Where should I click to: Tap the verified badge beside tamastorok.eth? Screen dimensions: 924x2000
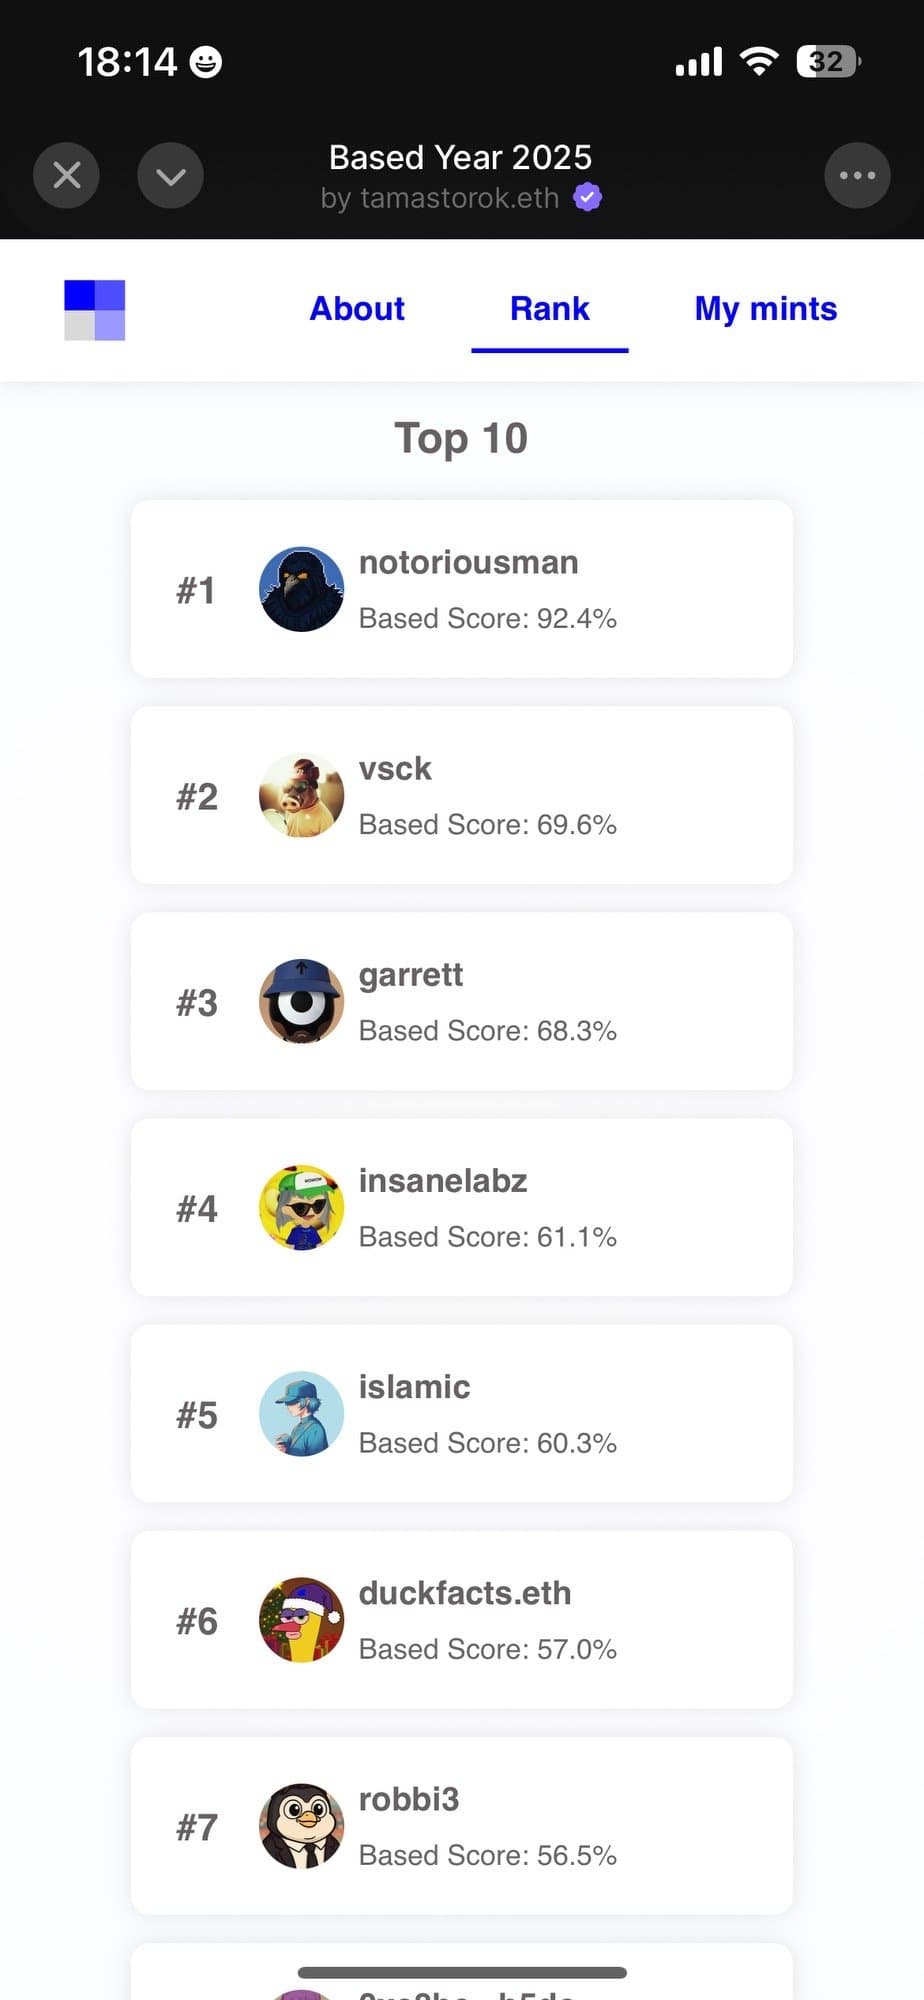587,198
